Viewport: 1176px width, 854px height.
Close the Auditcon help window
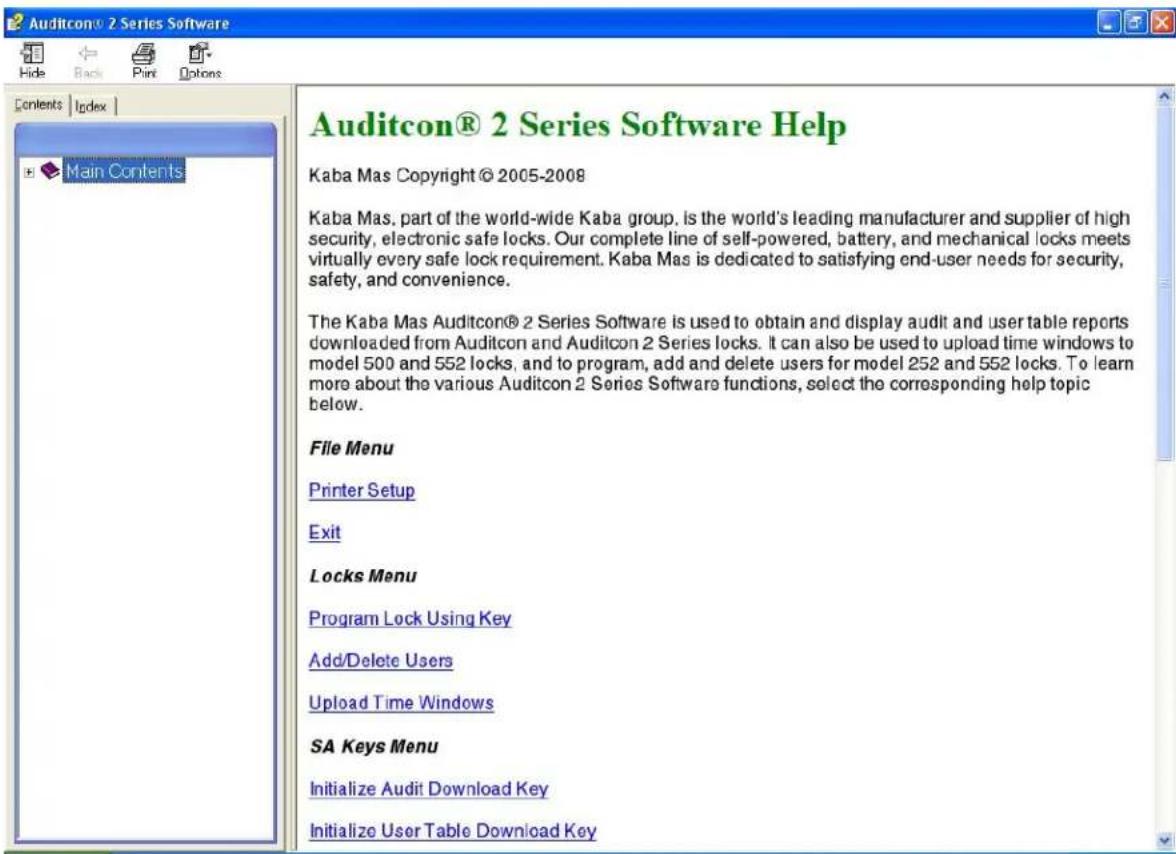point(1162,23)
